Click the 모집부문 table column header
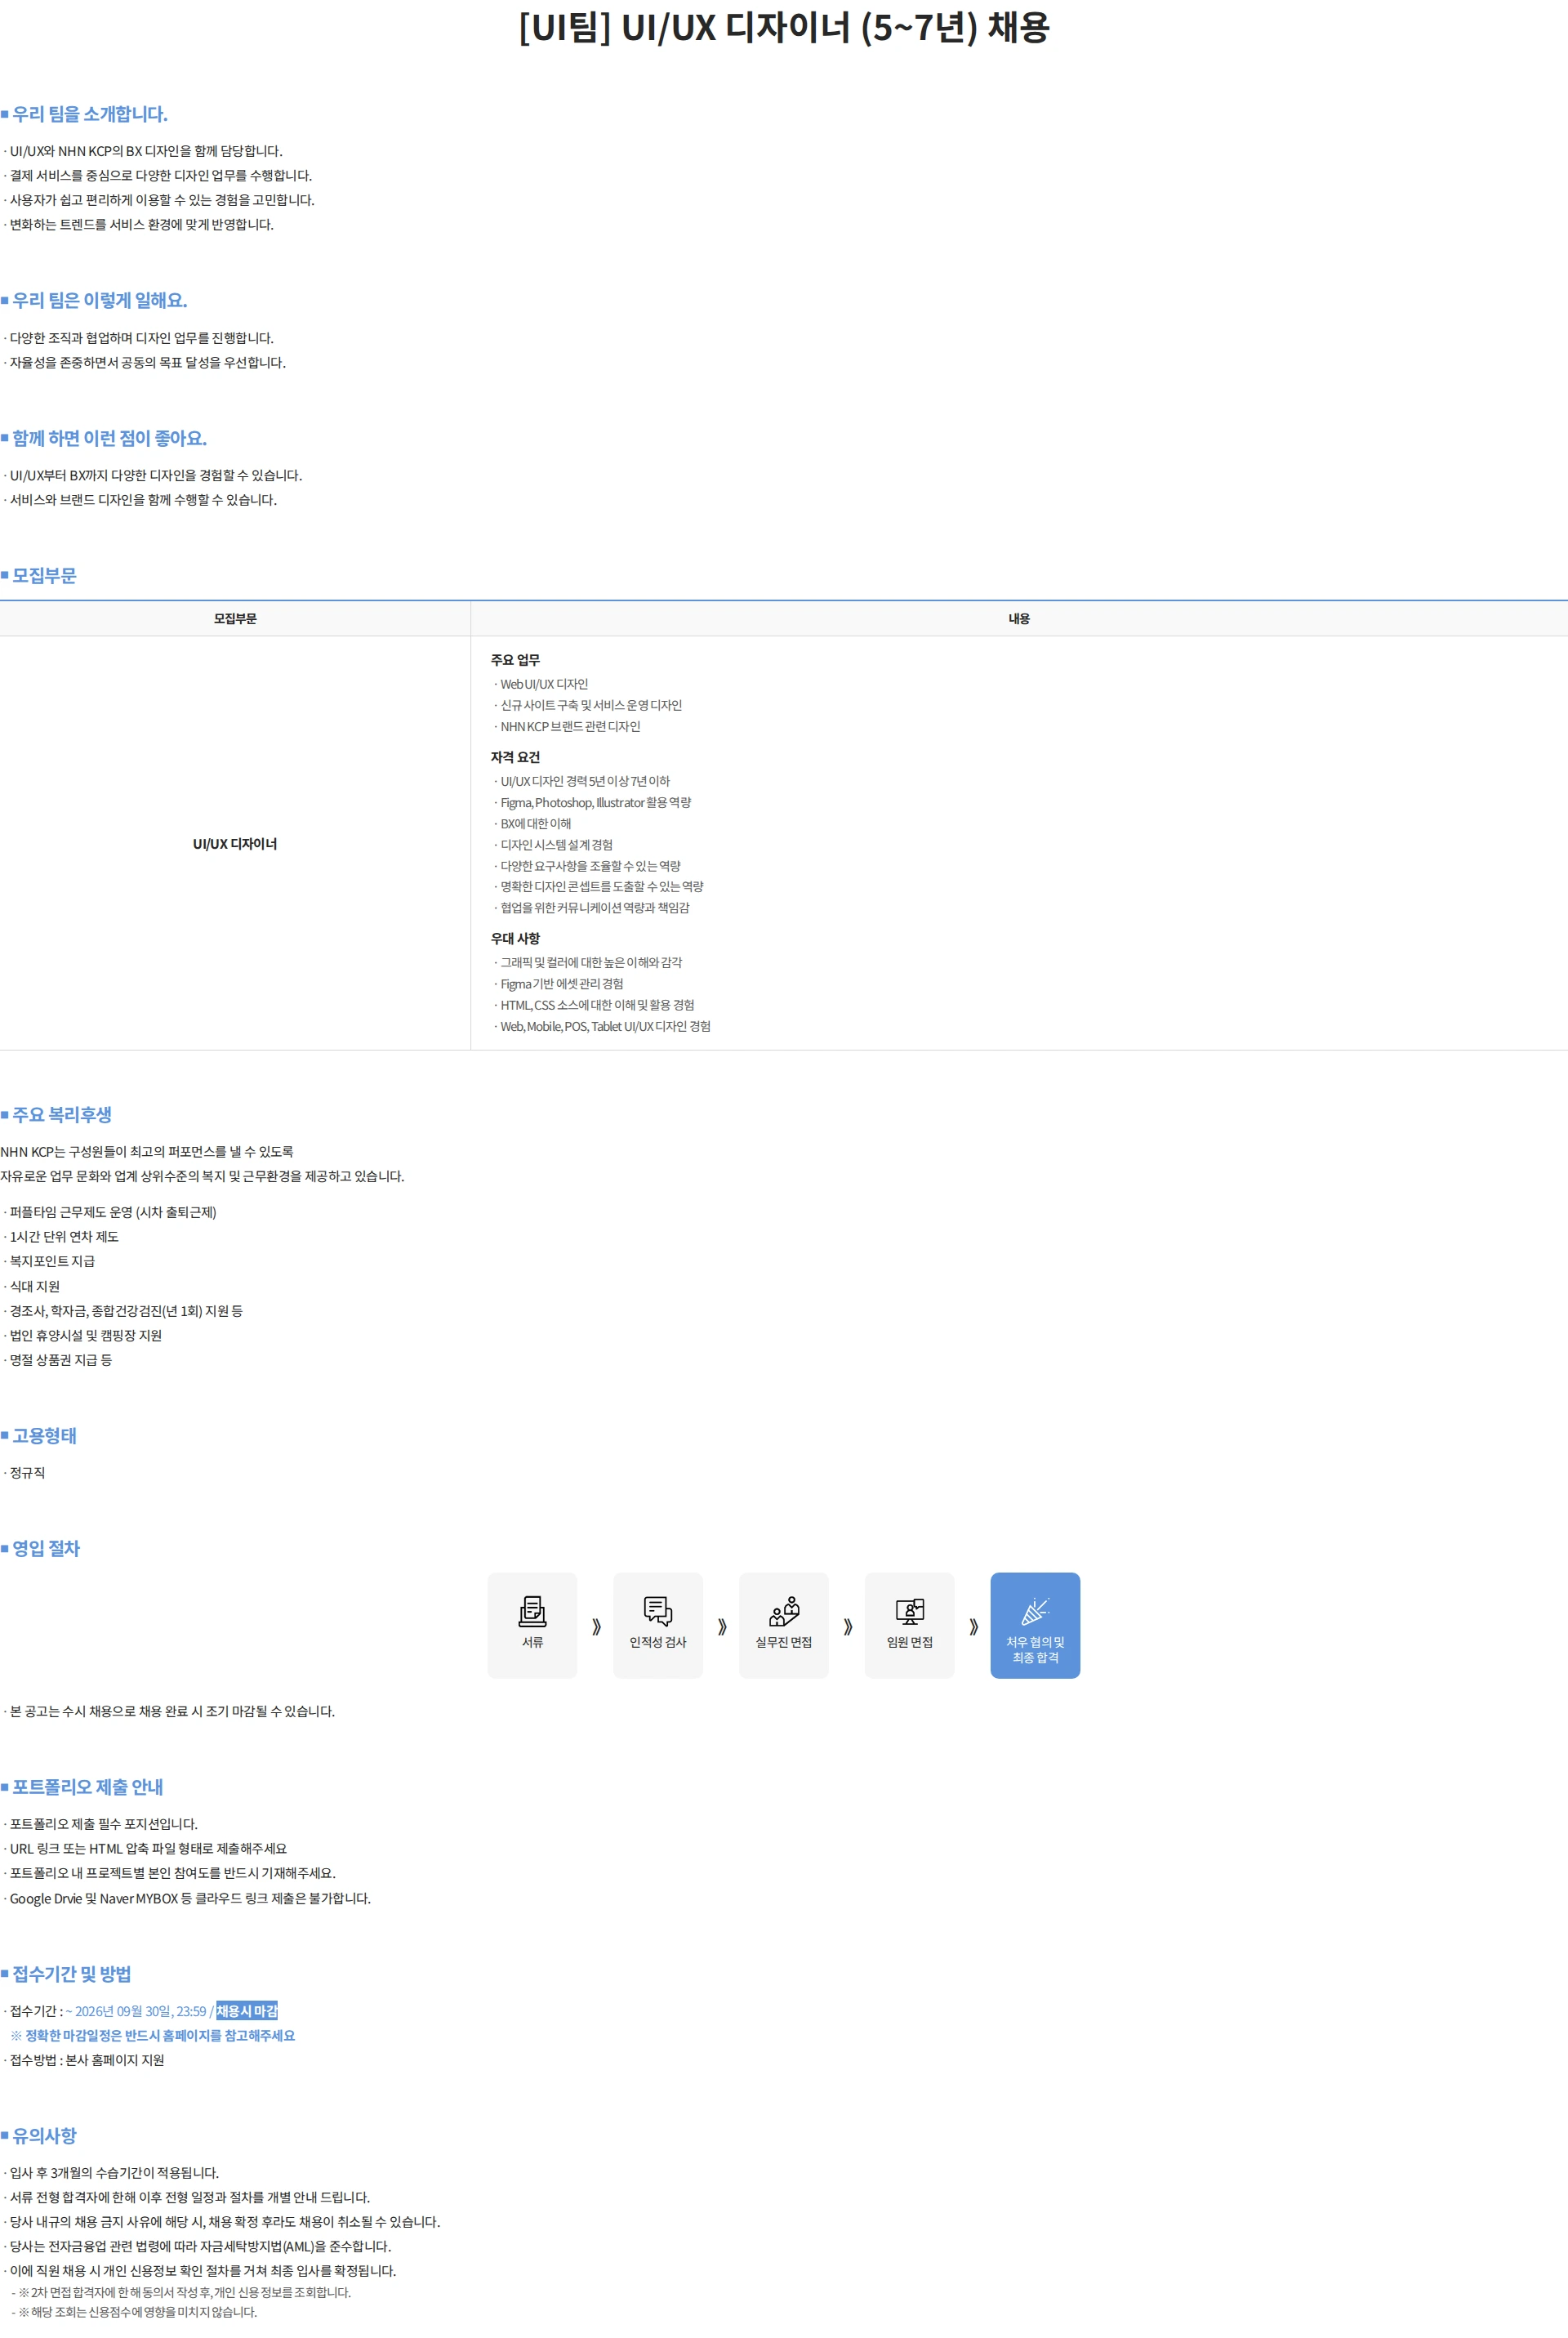The width and height of the screenshot is (1568, 2338). click(235, 619)
